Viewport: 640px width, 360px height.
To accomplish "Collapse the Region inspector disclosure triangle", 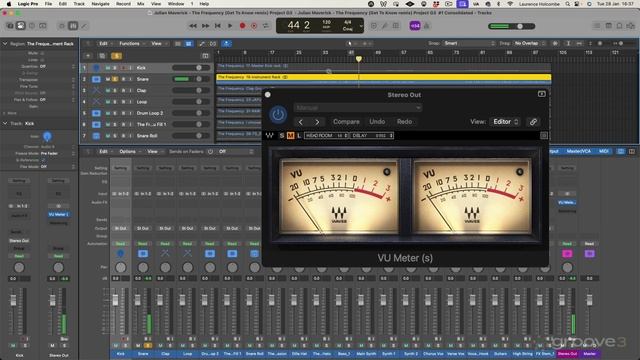I will coord(5,43).
